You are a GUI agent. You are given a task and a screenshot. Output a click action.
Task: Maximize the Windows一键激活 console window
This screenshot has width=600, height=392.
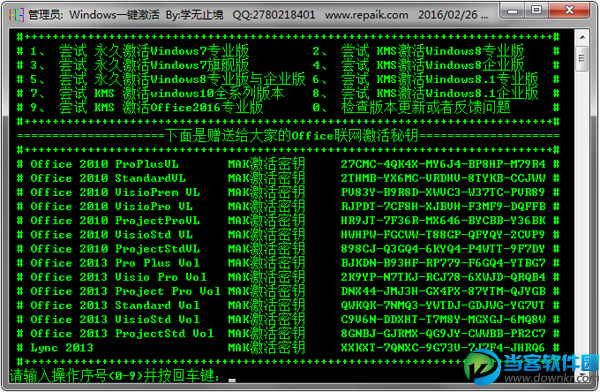[536, 11]
